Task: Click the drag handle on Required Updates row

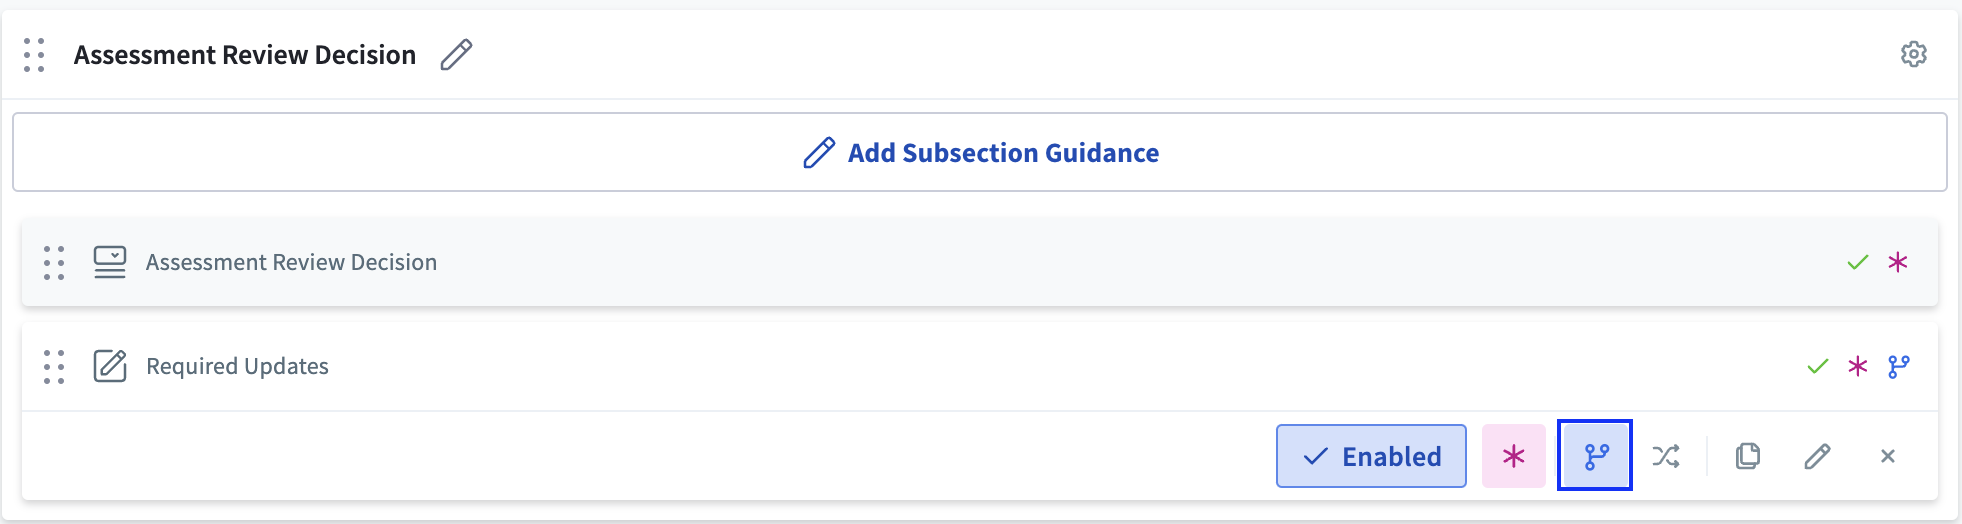Action: pyautogui.click(x=54, y=366)
